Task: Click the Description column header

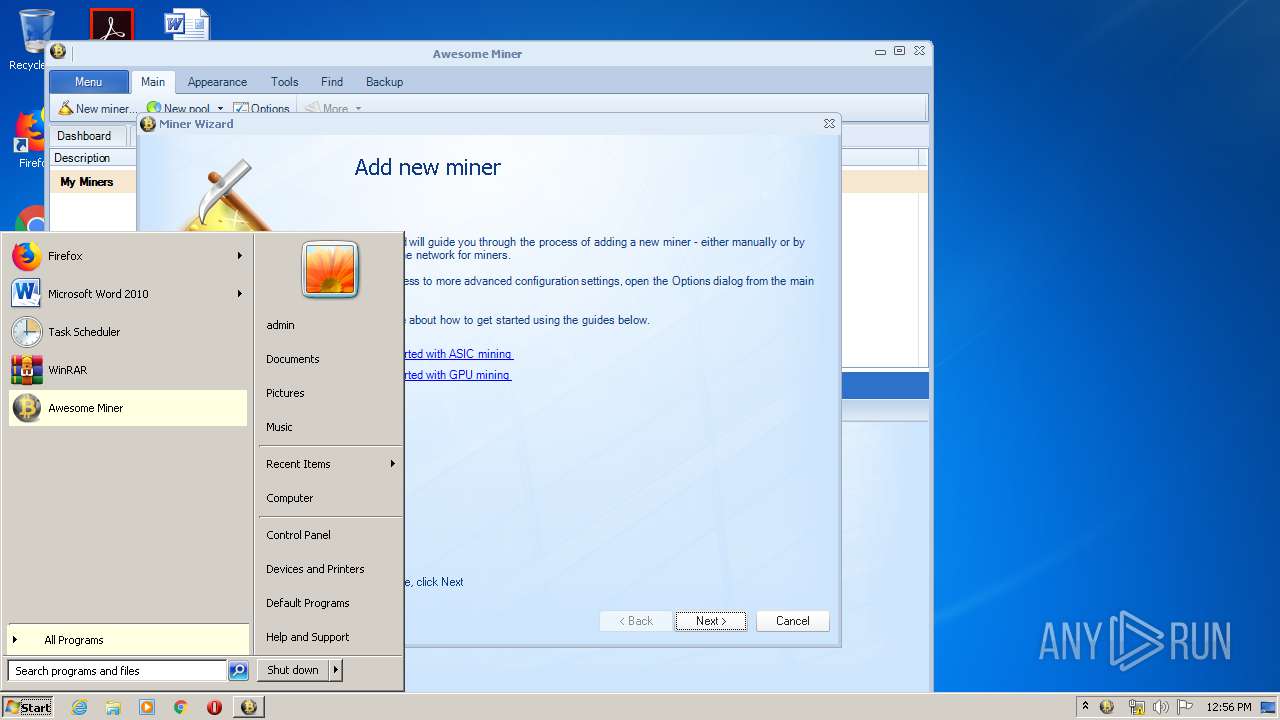Action: click(92, 158)
